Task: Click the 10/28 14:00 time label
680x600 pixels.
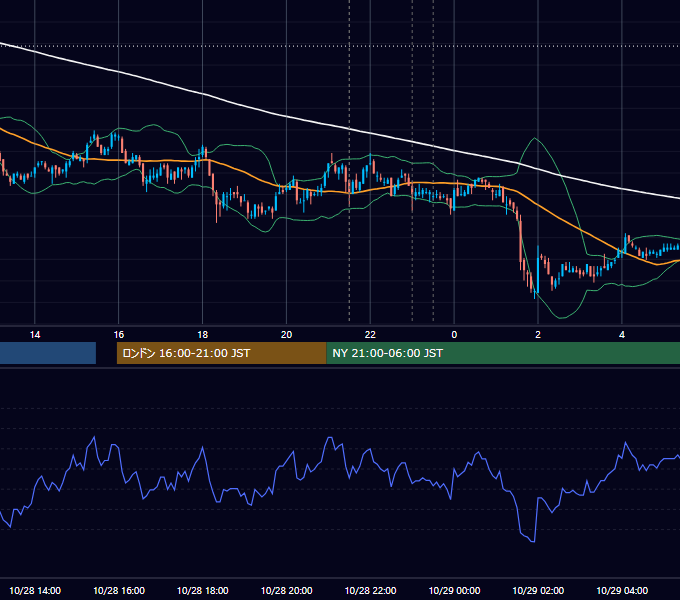Action: pos(35,590)
